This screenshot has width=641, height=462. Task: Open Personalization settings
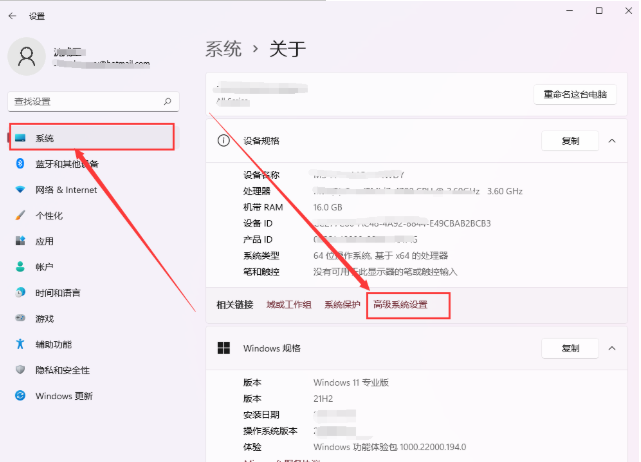click(49, 215)
